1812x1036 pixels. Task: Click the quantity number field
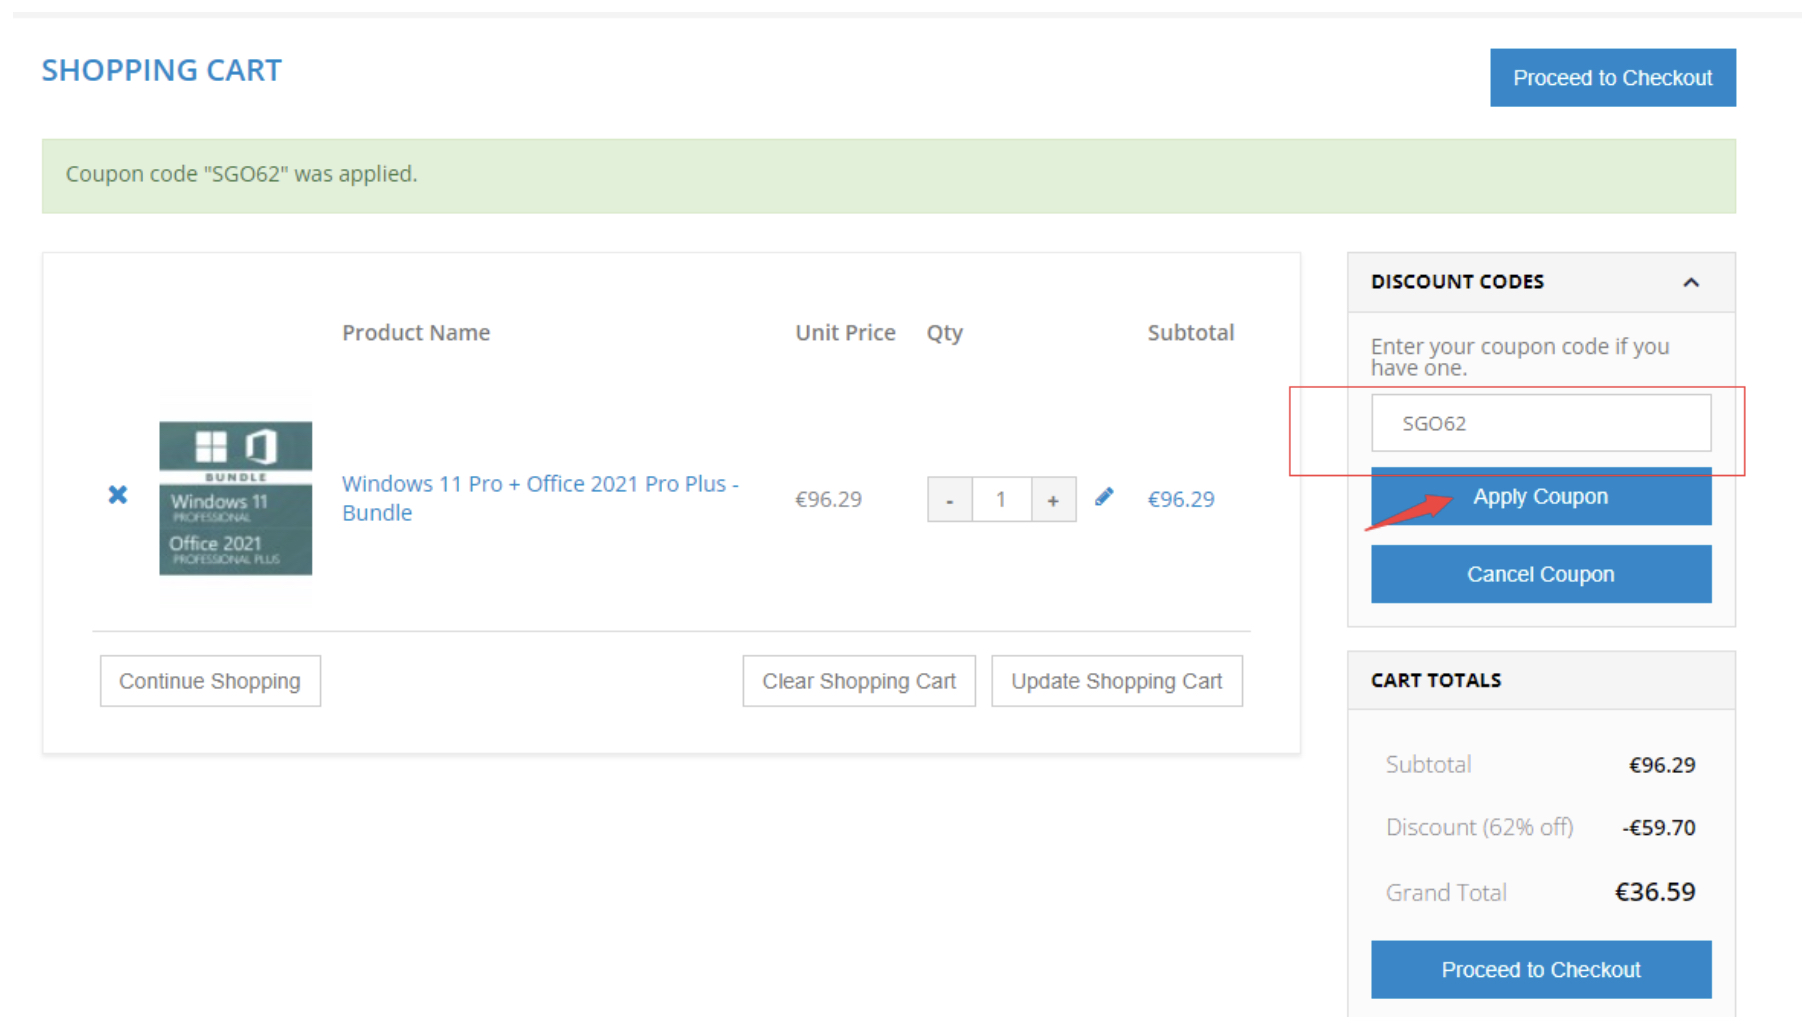click(x=1001, y=499)
